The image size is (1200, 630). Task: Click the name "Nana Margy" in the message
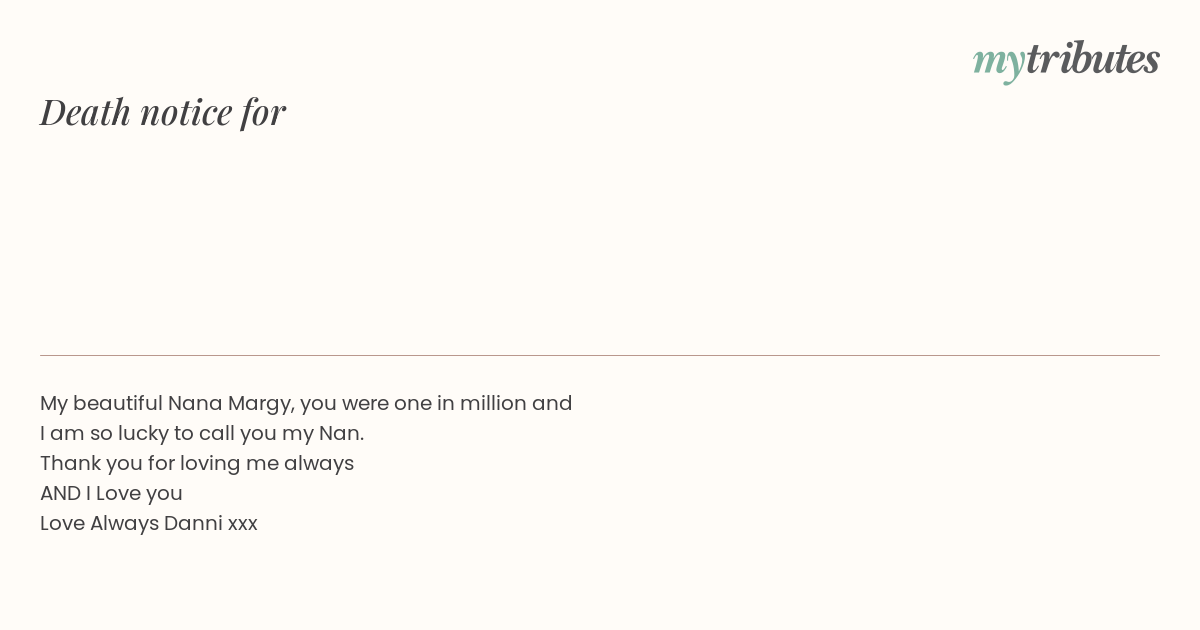pos(231,404)
